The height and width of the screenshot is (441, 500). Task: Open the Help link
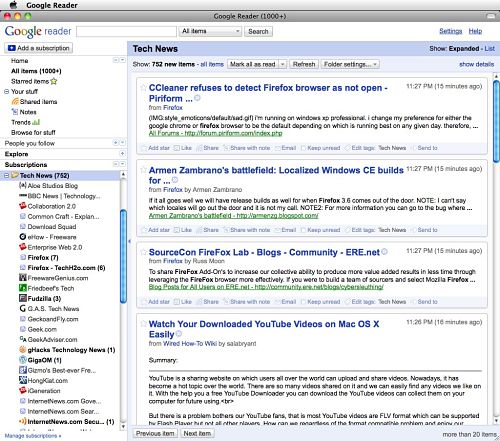tap(475, 31)
